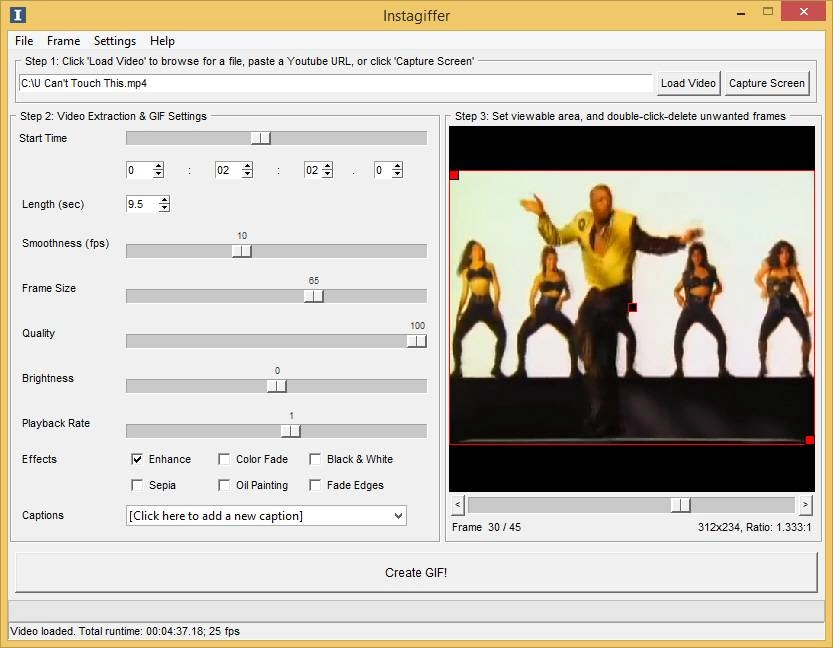Increase the start time hours spinner
Screen dimensions: 833x648
coord(158,166)
